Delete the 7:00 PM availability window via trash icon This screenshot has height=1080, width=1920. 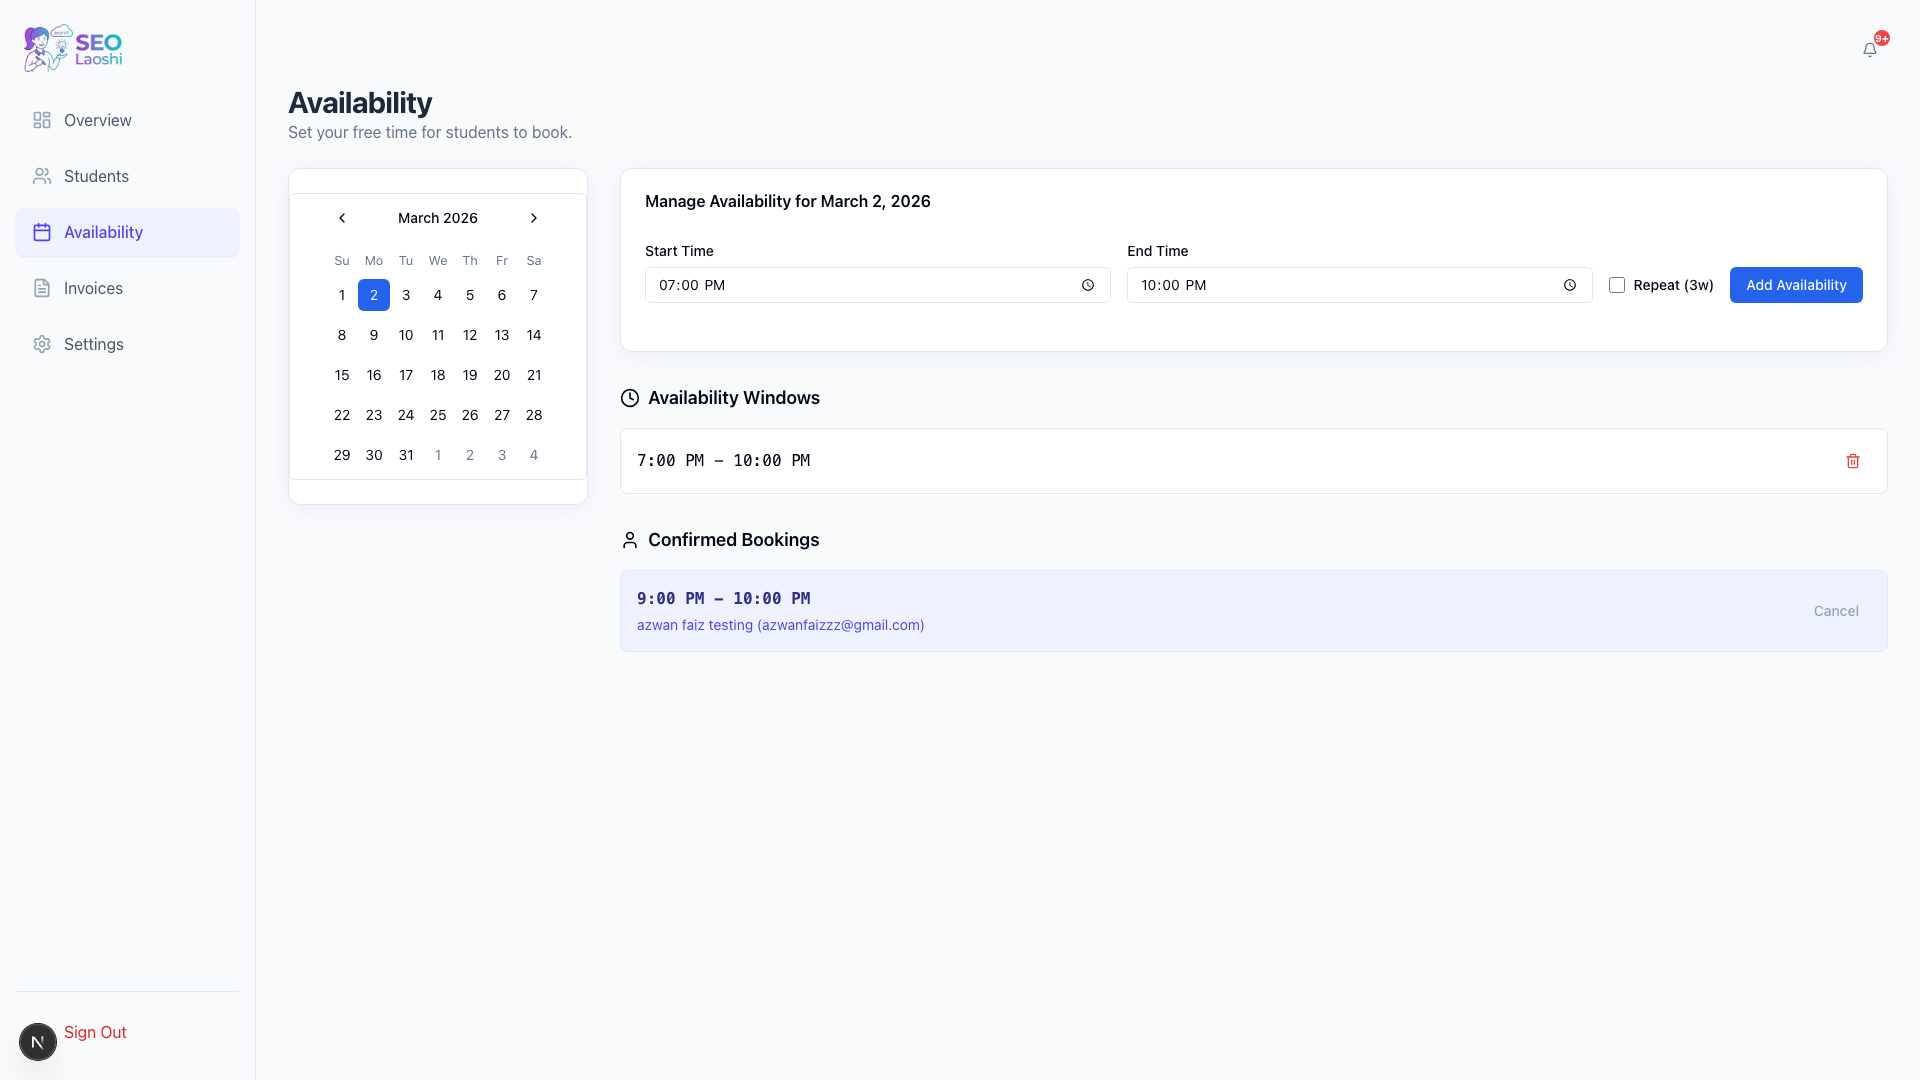1853,461
